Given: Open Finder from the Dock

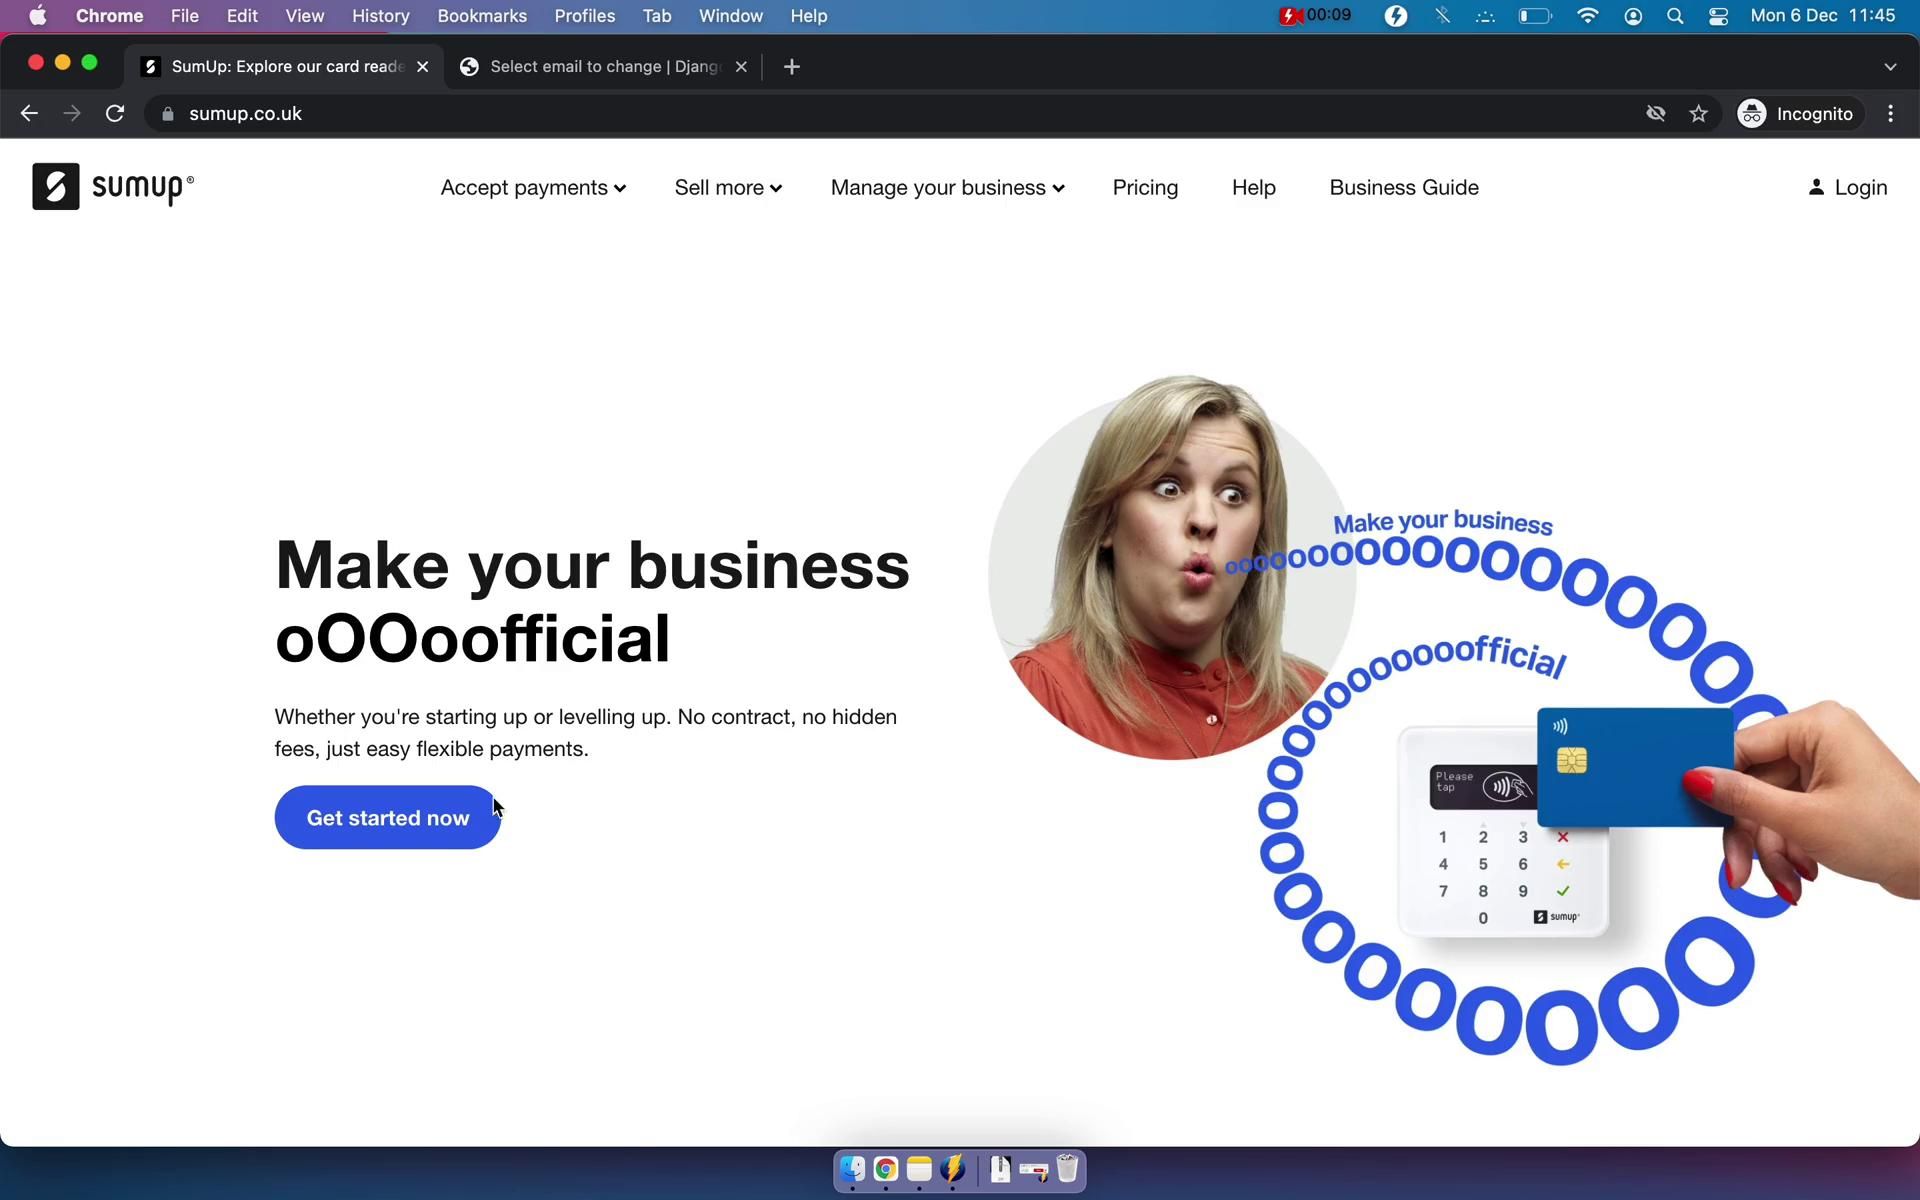Looking at the screenshot, I should (x=852, y=1169).
